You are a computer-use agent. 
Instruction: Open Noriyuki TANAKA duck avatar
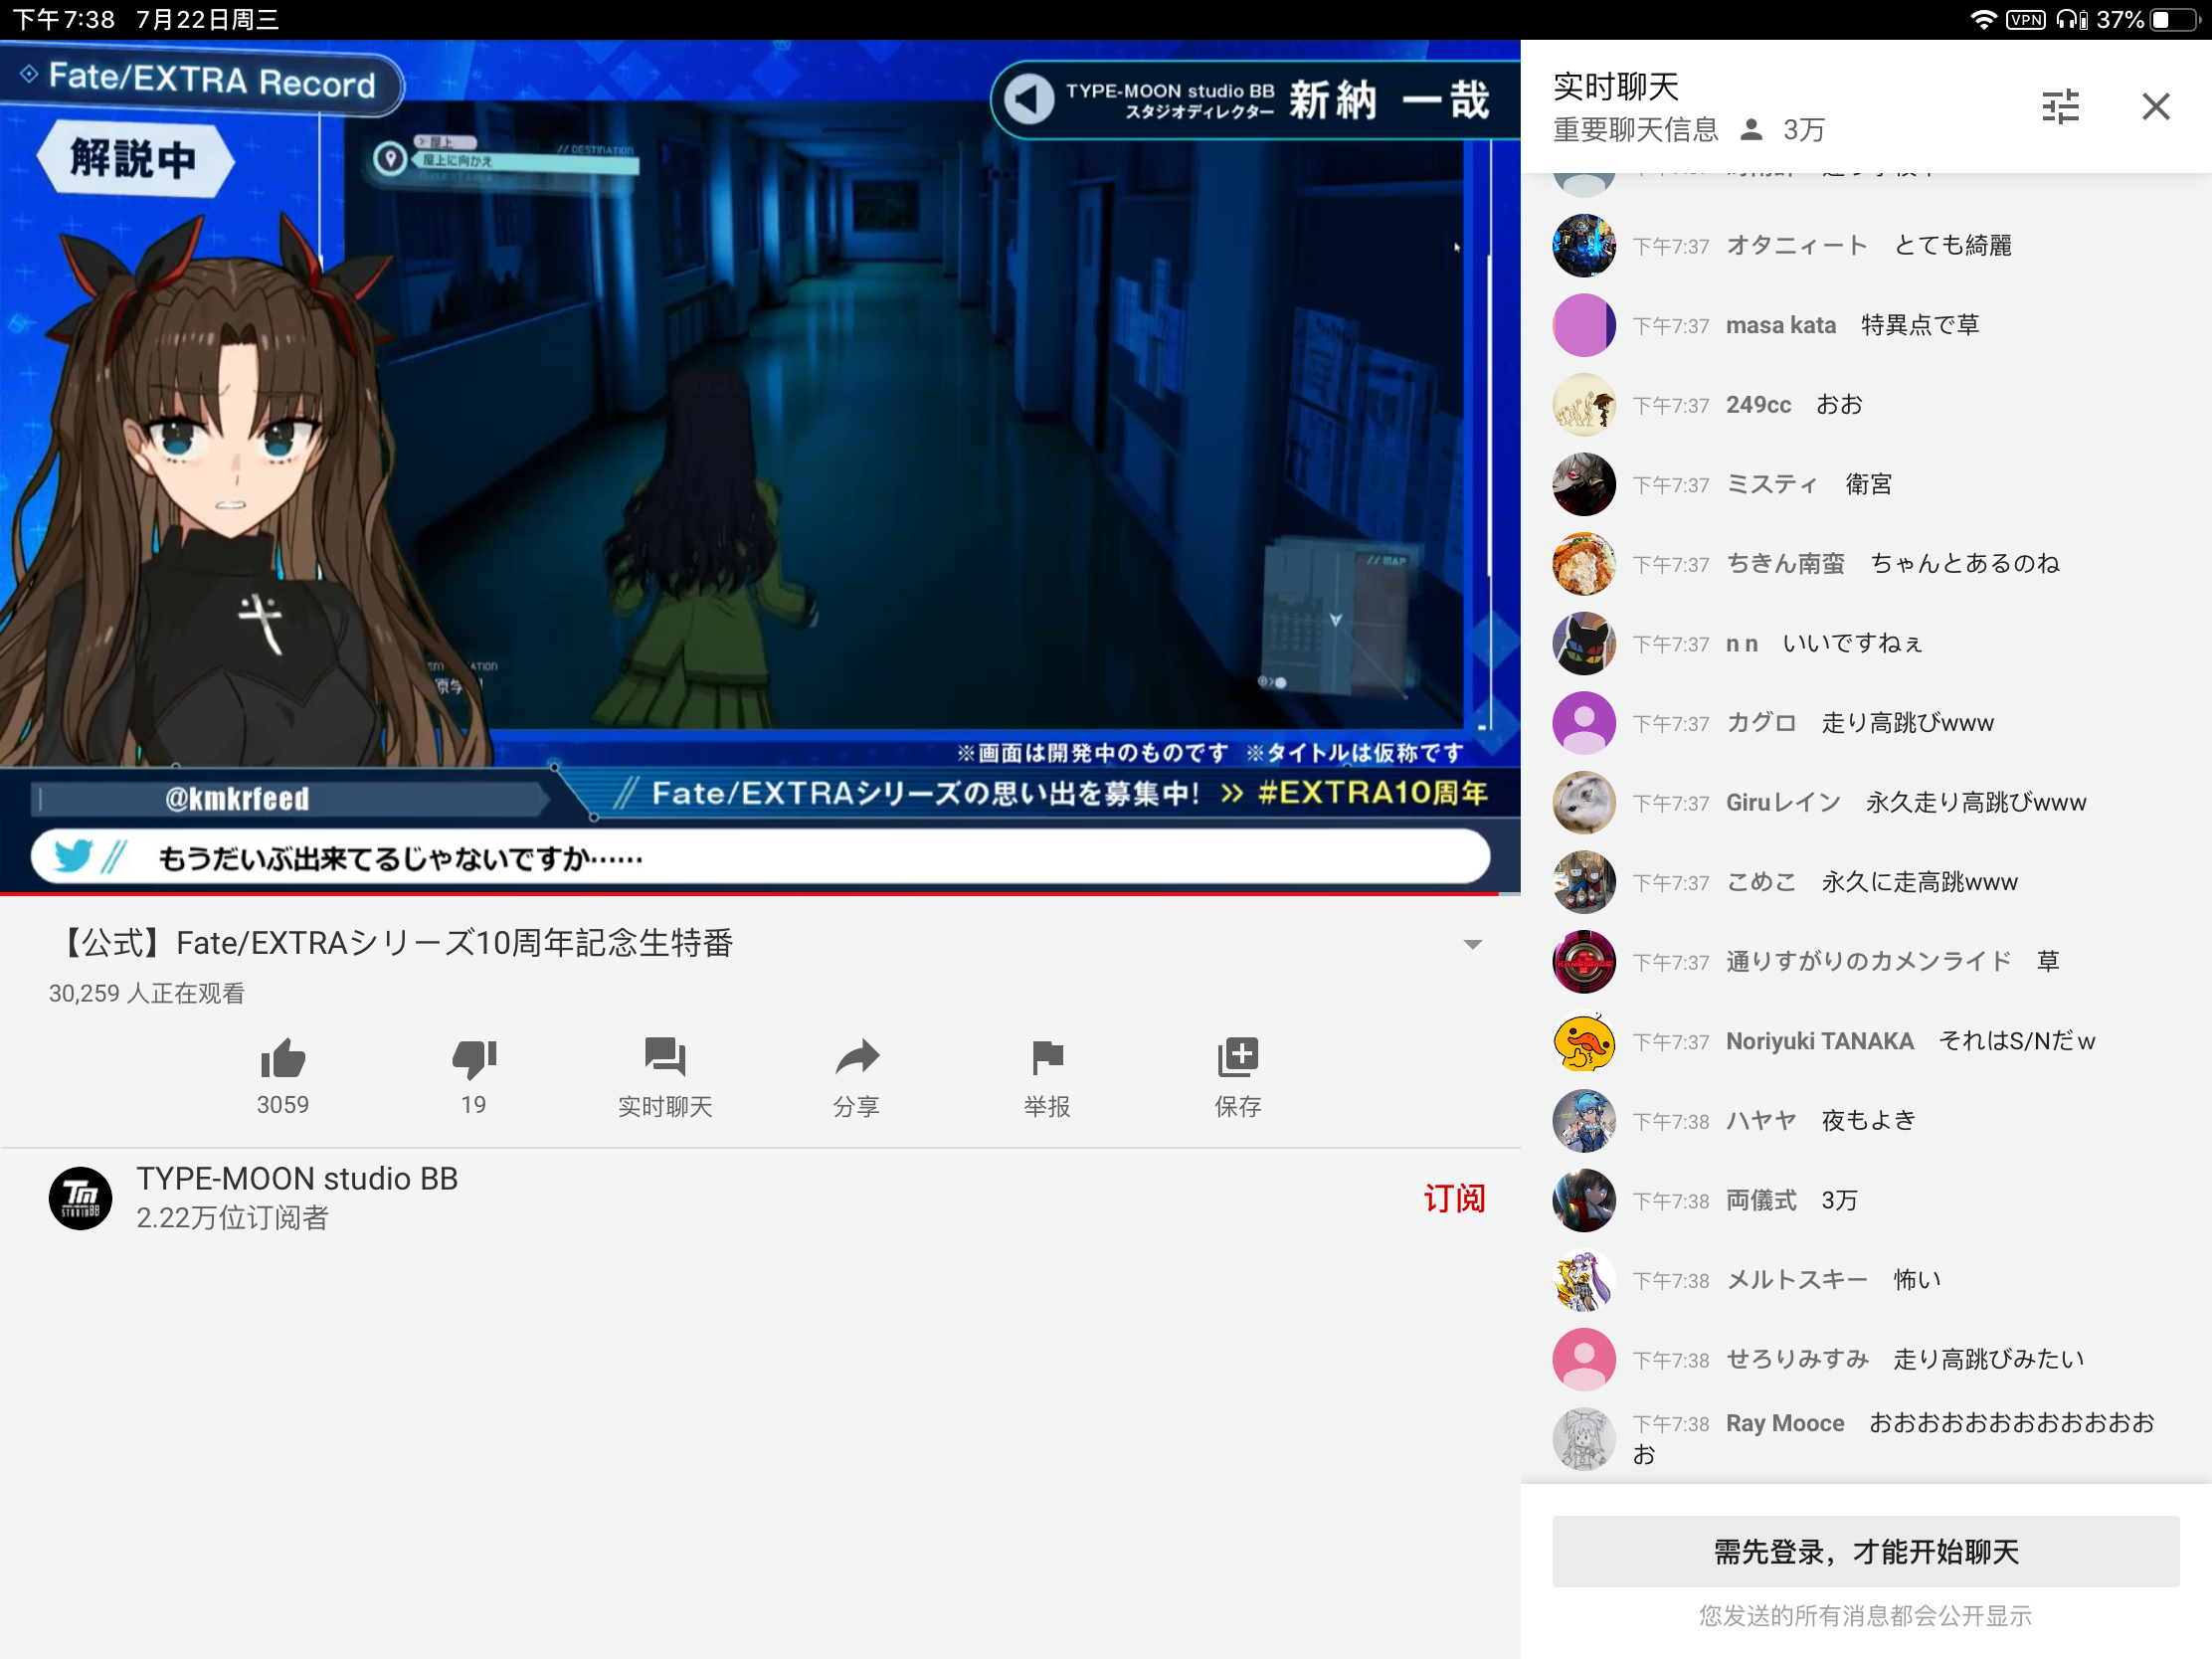(1584, 1041)
